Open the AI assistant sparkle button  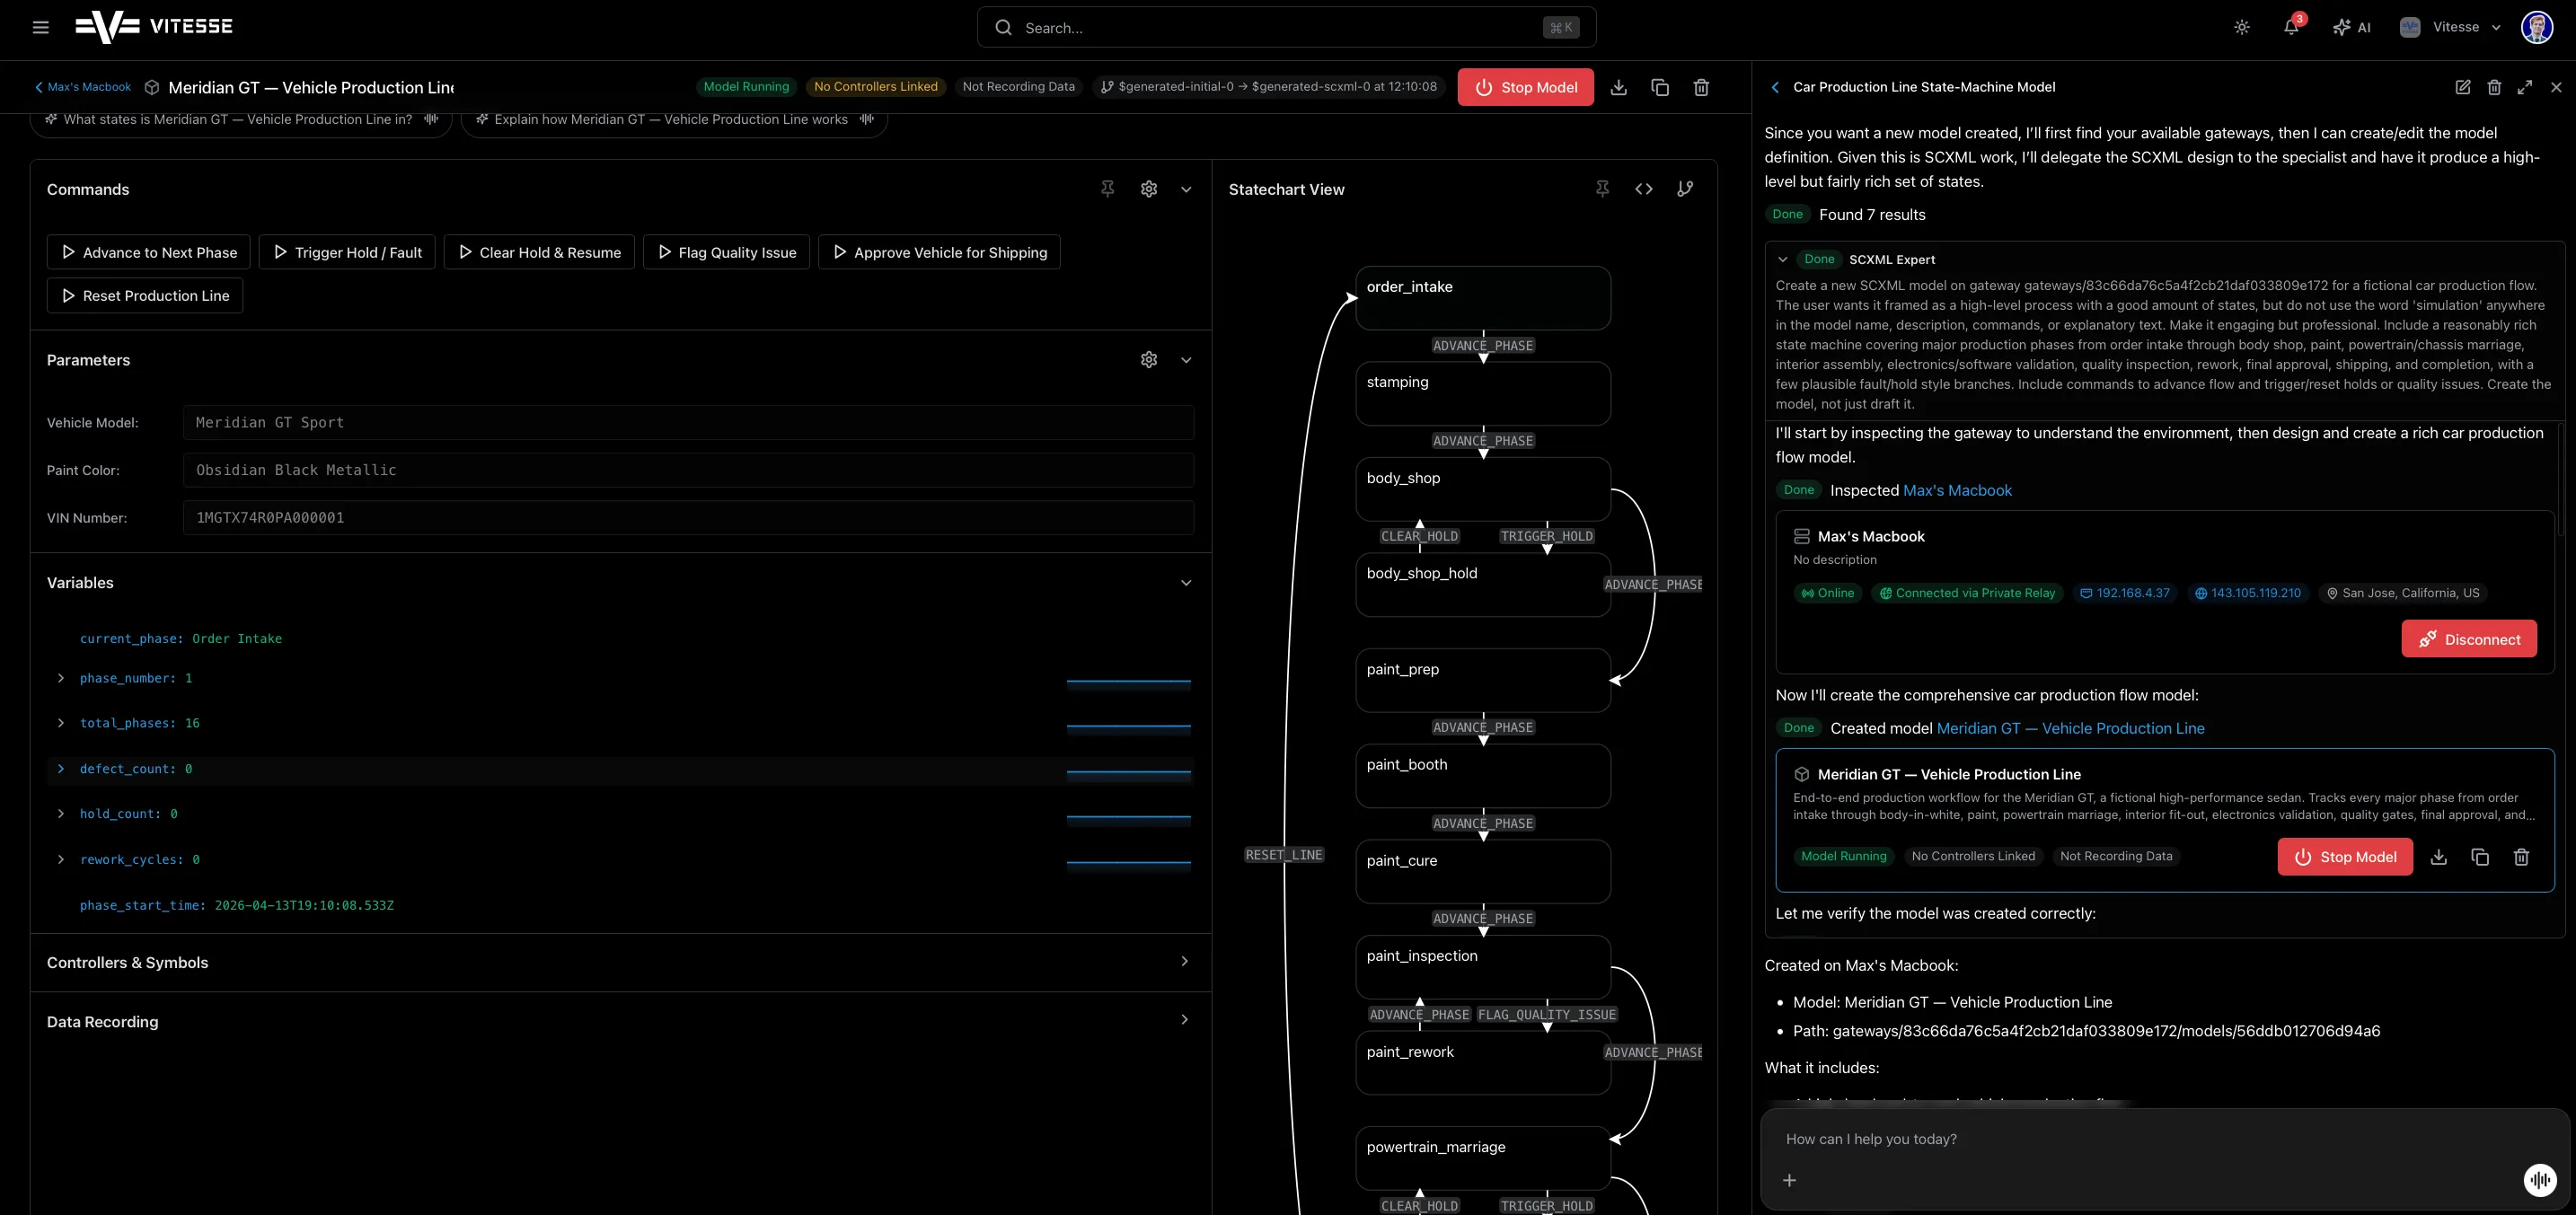coord(2352,27)
